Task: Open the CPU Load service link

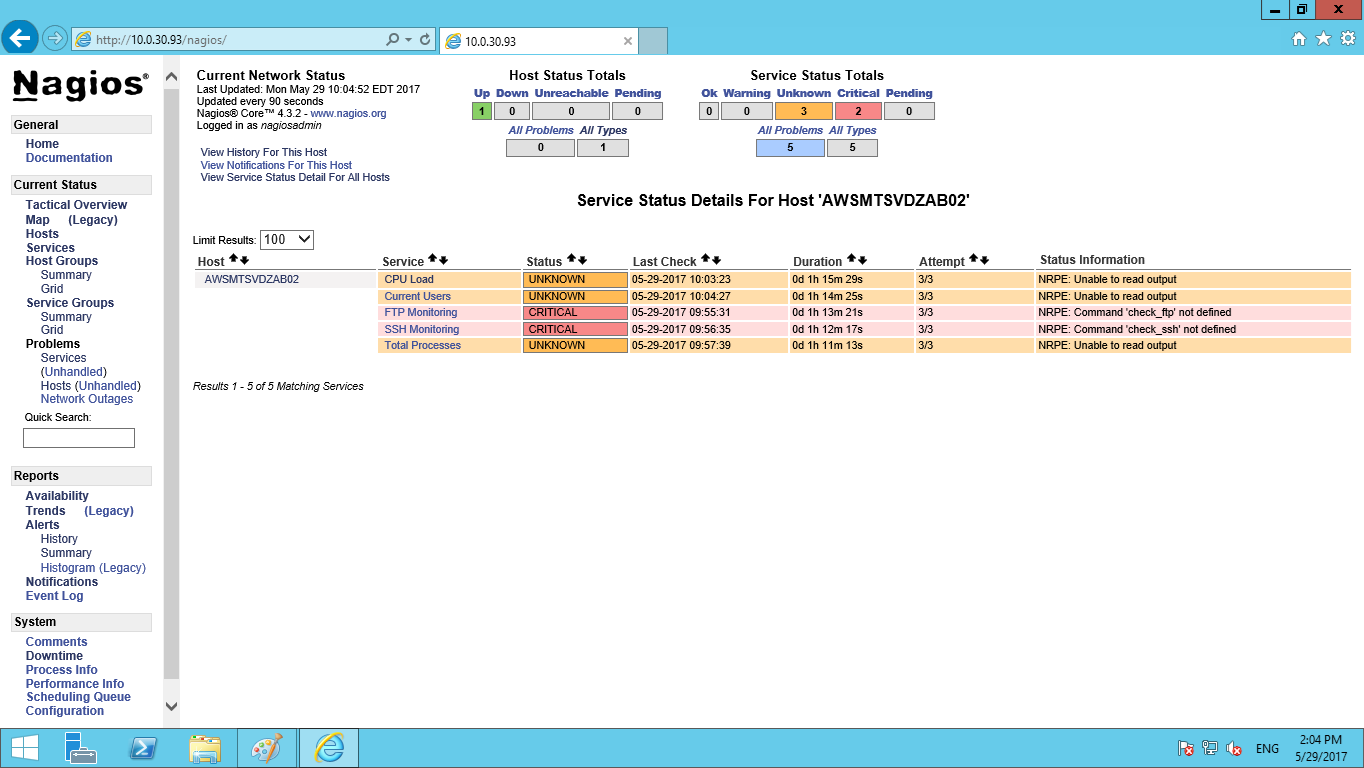Action: (409, 279)
